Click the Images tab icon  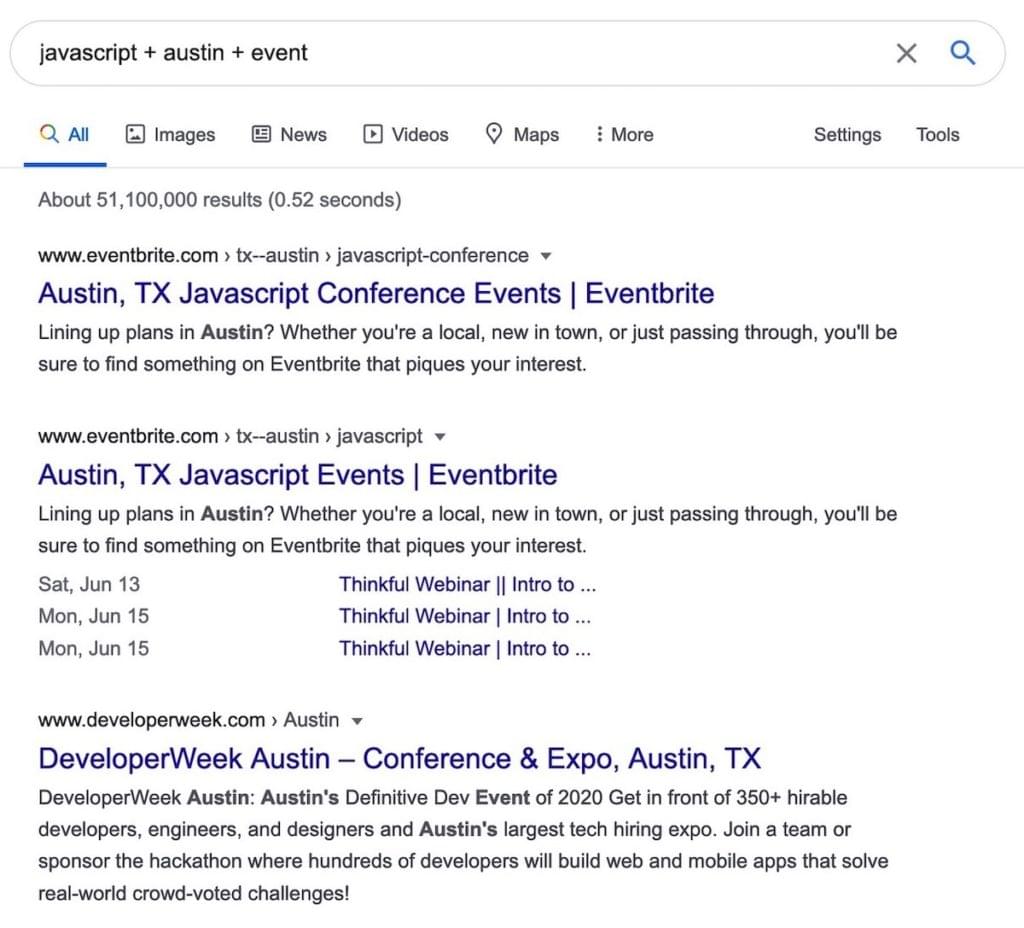pos(136,134)
